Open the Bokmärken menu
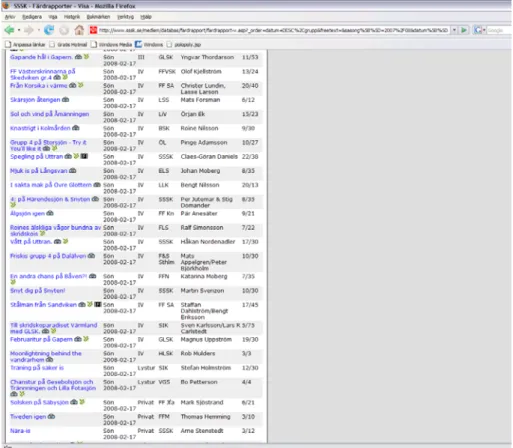Screen dimensions: 513x448 pyautogui.click(x=98, y=17)
